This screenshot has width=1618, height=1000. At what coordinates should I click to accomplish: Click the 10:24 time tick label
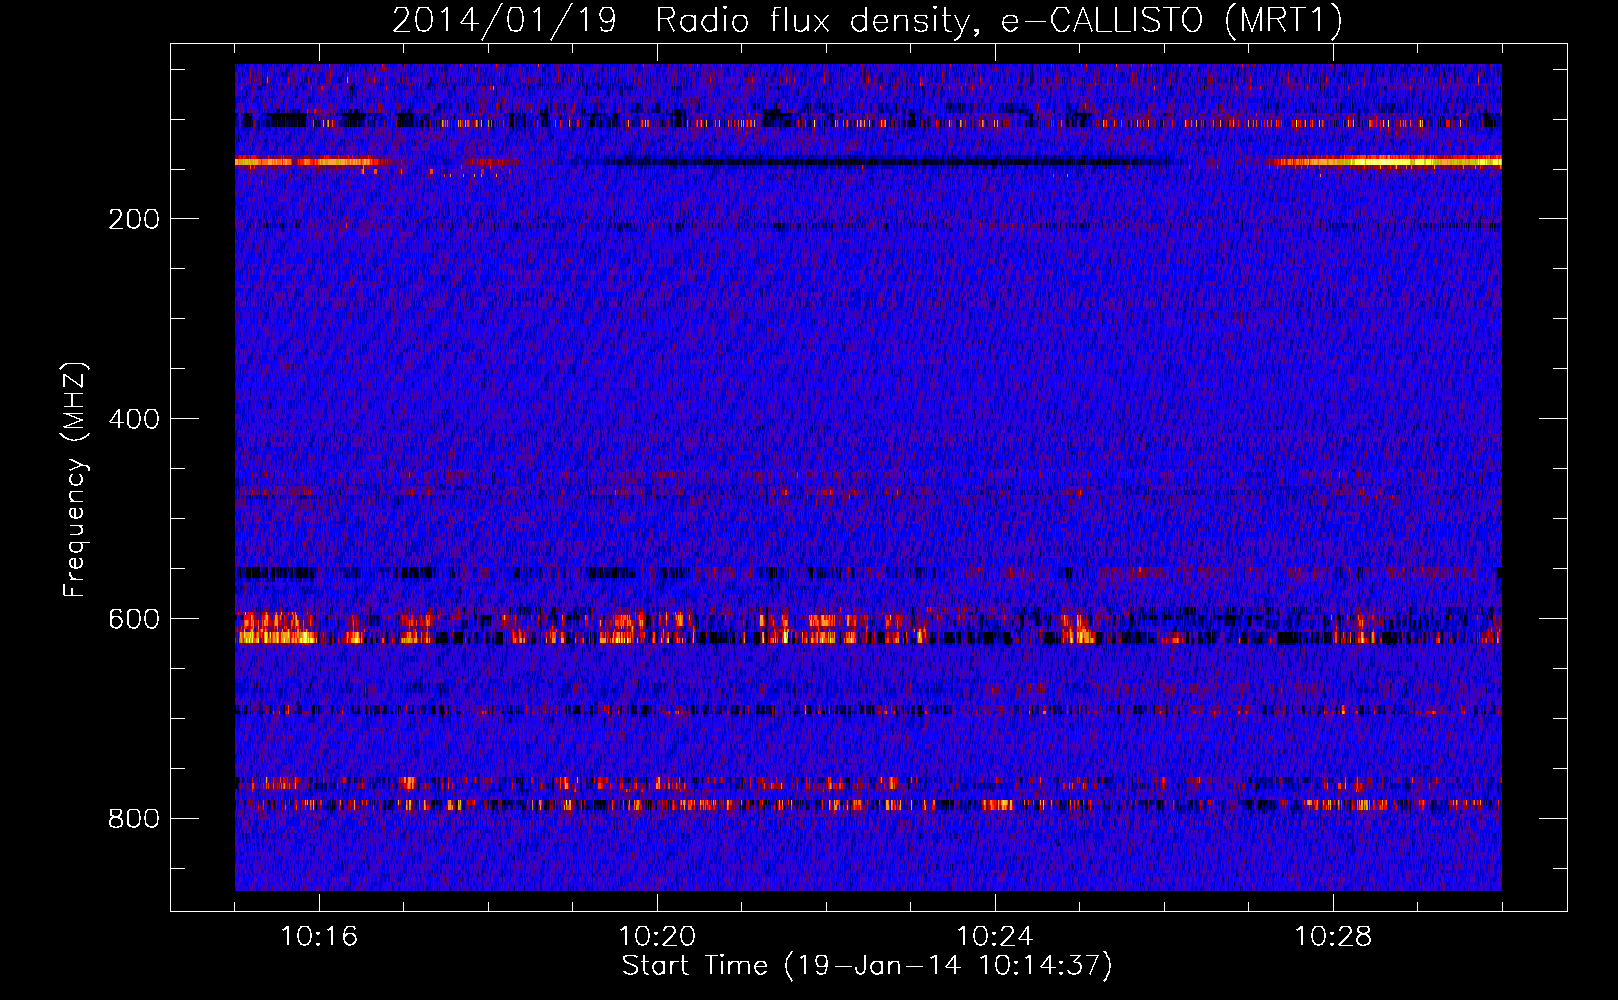(x=995, y=937)
